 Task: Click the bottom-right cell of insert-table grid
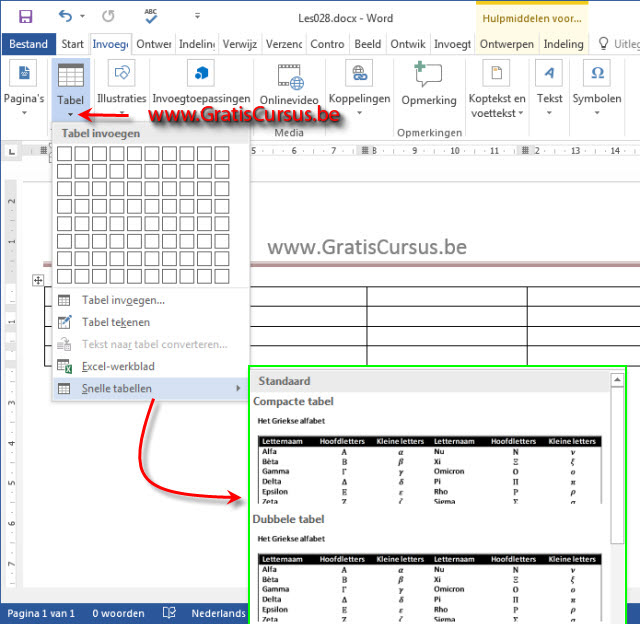point(222,276)
